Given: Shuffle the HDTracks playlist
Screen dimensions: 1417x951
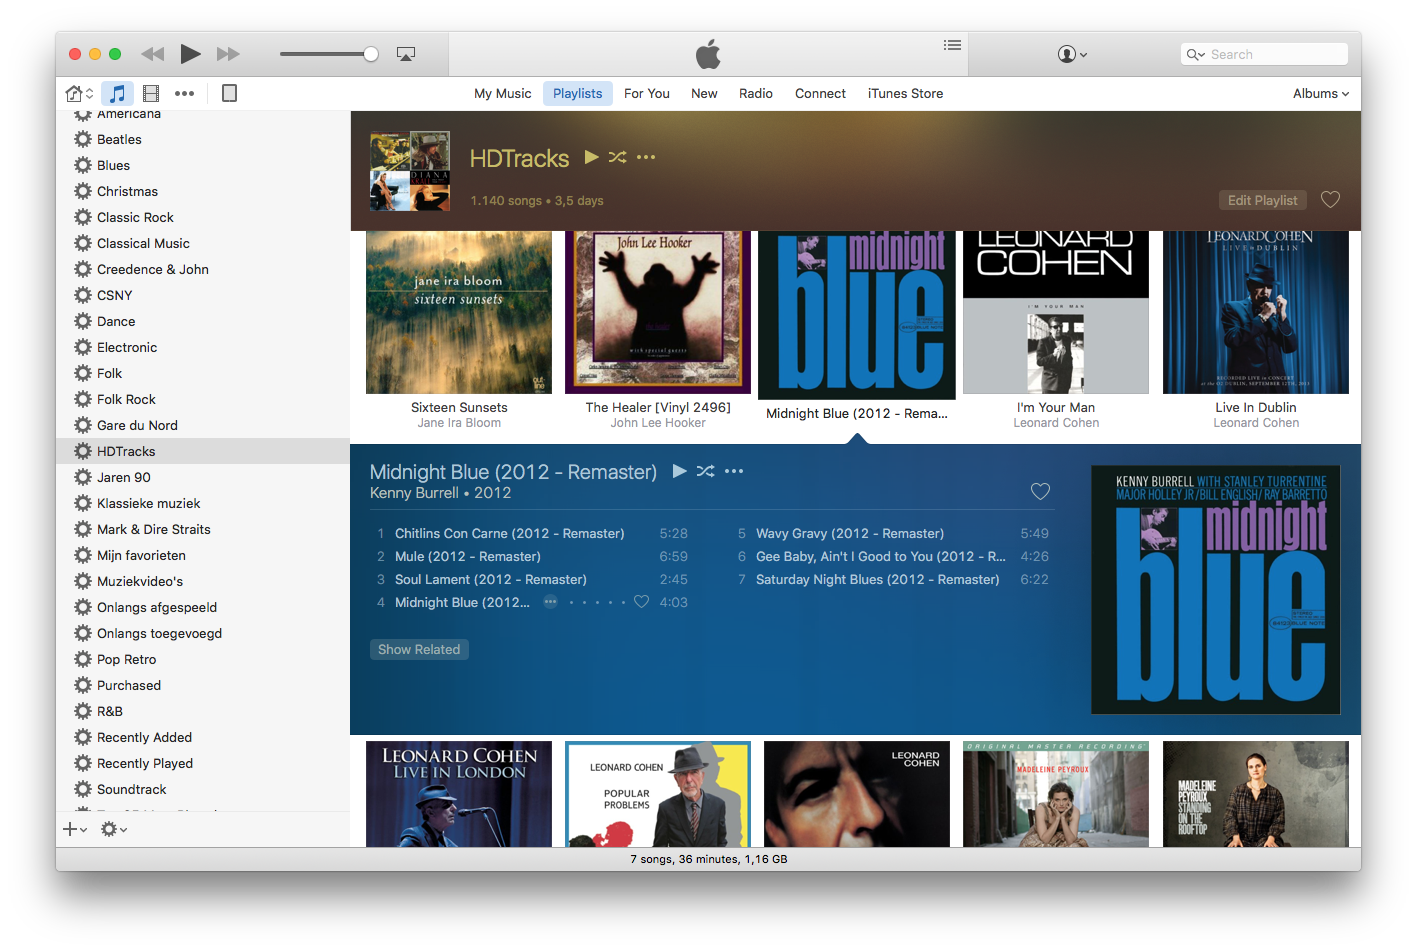Looking at the screenshot, I should pos(618,157).
